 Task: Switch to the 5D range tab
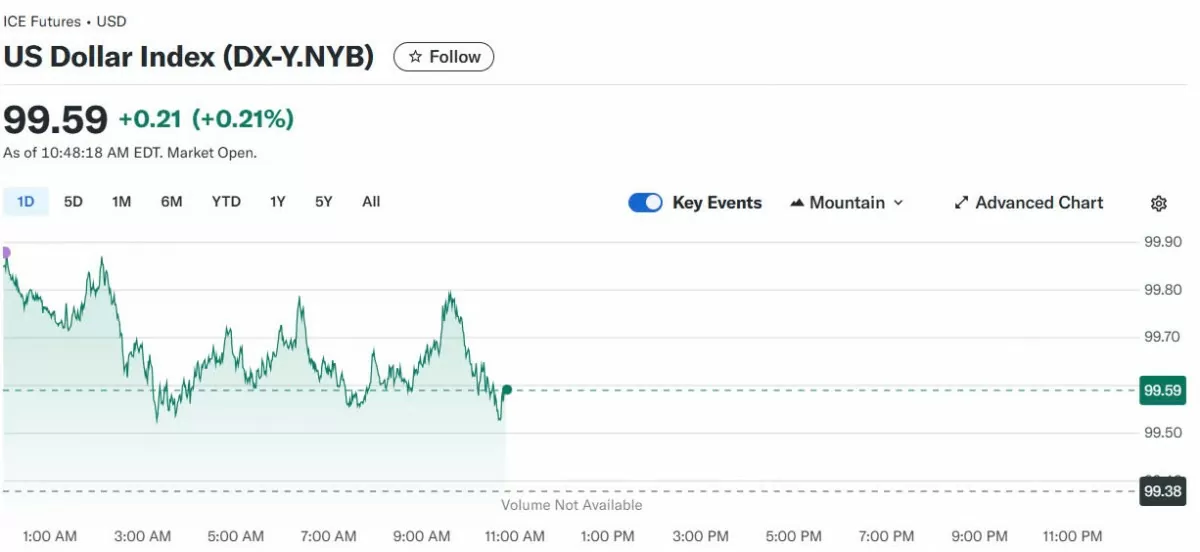point(73,202)
